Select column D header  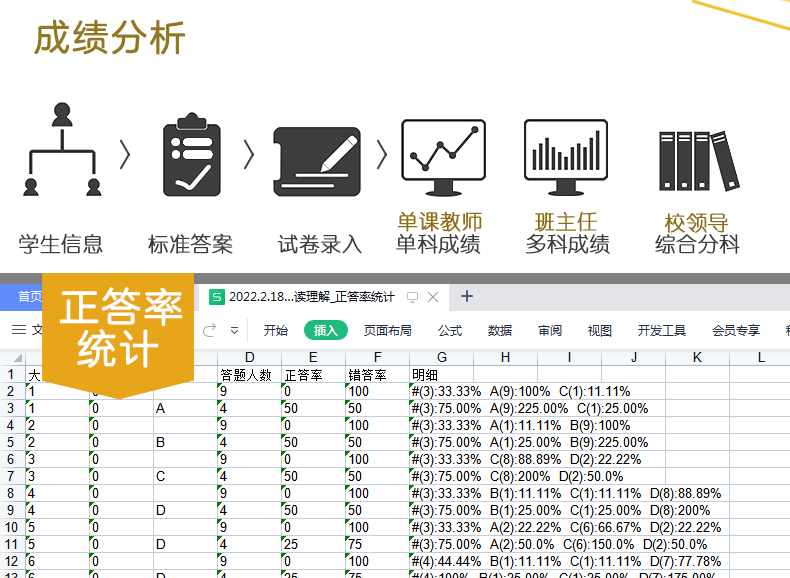pos(249,358)
